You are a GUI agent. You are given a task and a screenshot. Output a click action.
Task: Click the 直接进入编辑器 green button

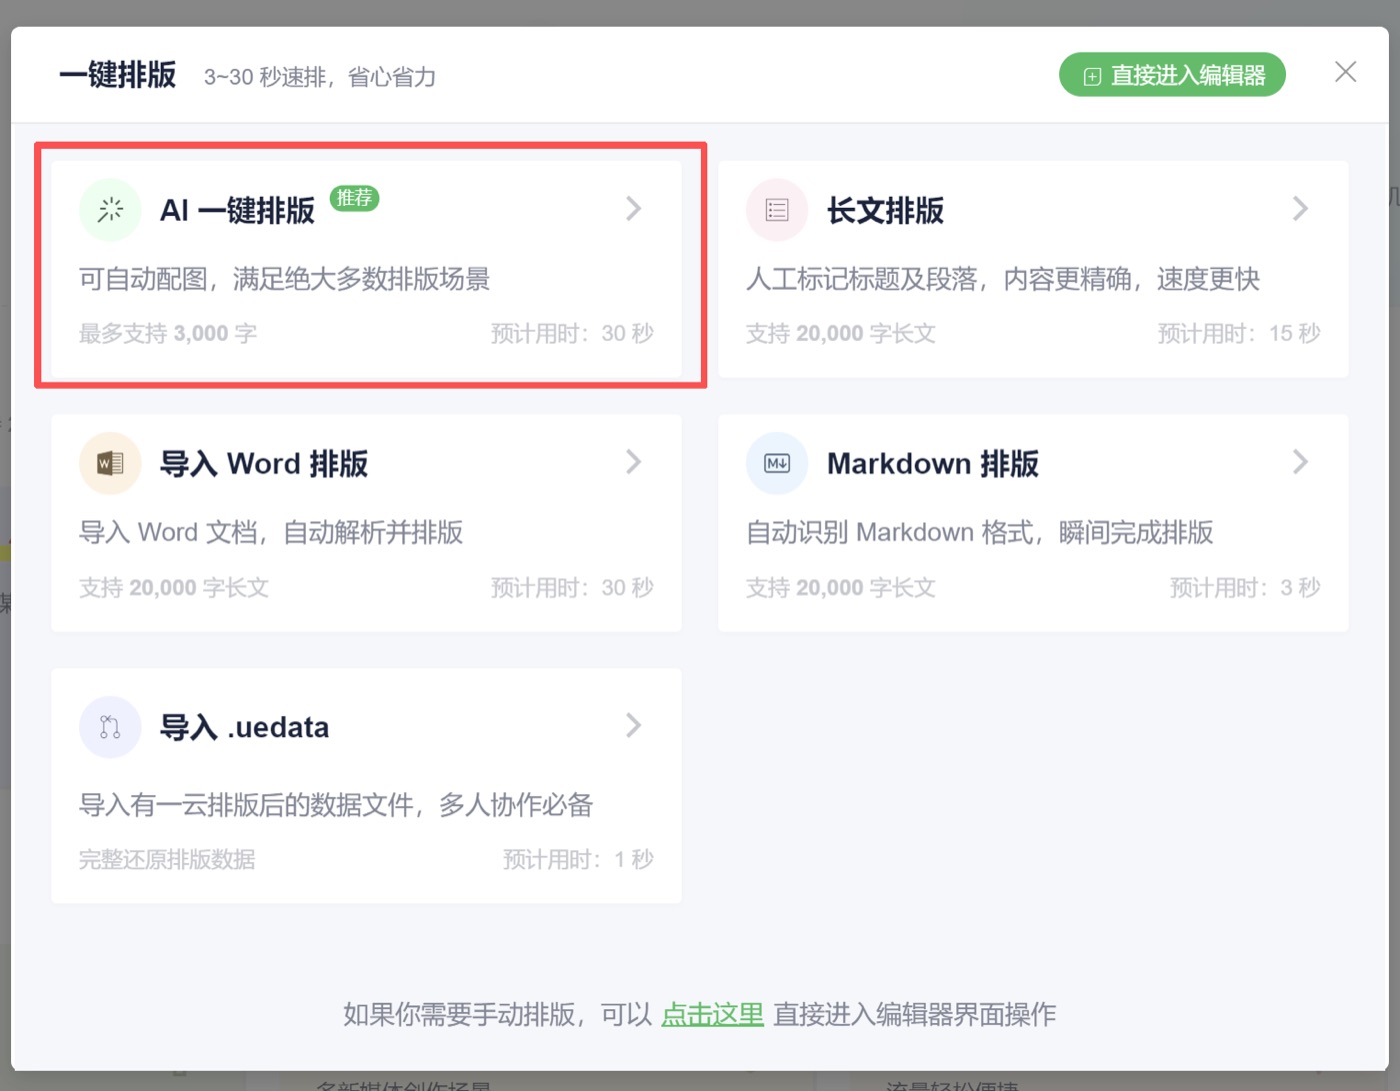[1172, 75]
